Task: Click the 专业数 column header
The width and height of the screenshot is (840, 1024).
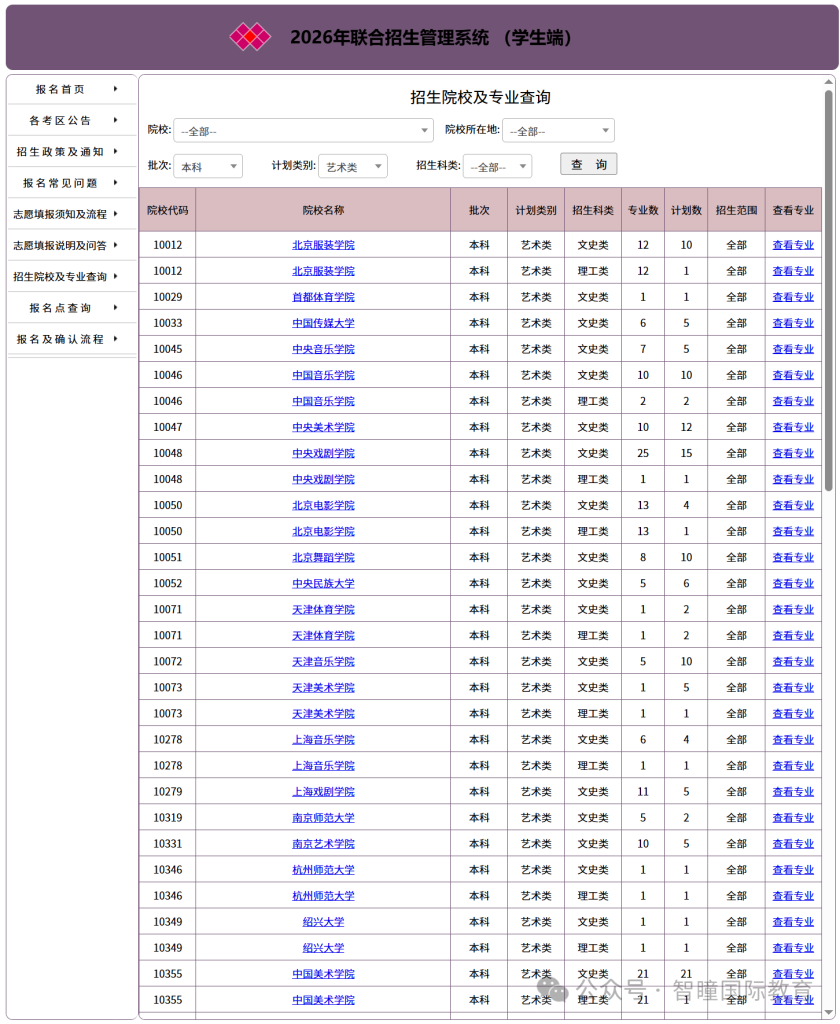Action: [x=643, y=210]
